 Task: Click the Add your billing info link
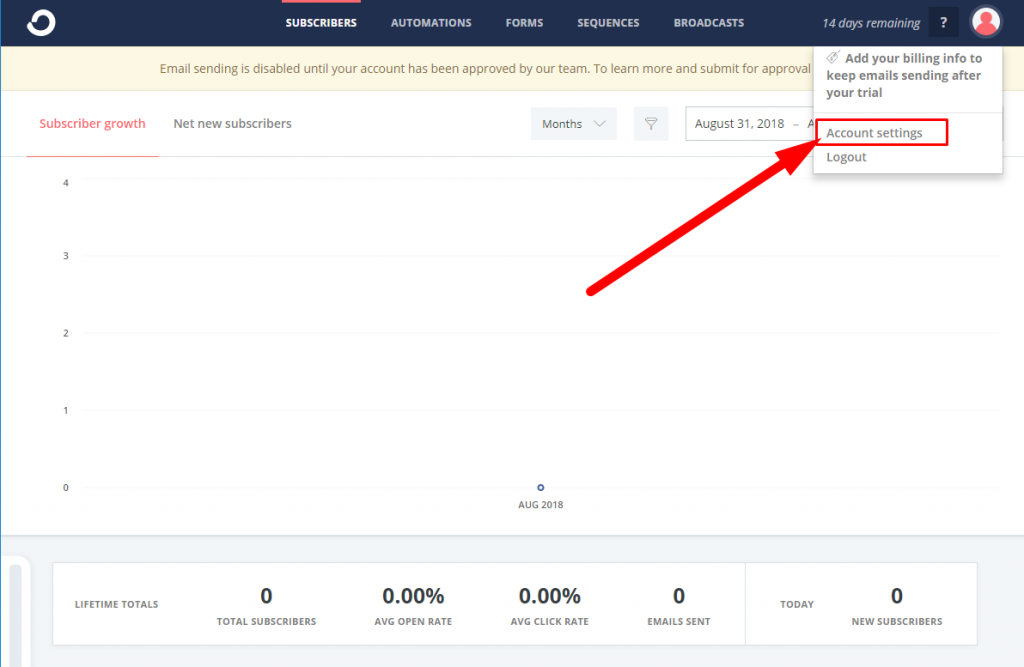point(904,75)
